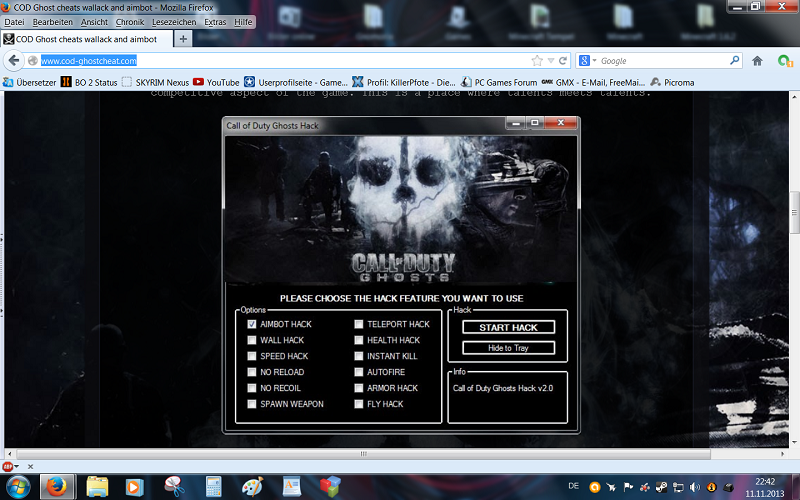Open the Hilfe menu

243,22
